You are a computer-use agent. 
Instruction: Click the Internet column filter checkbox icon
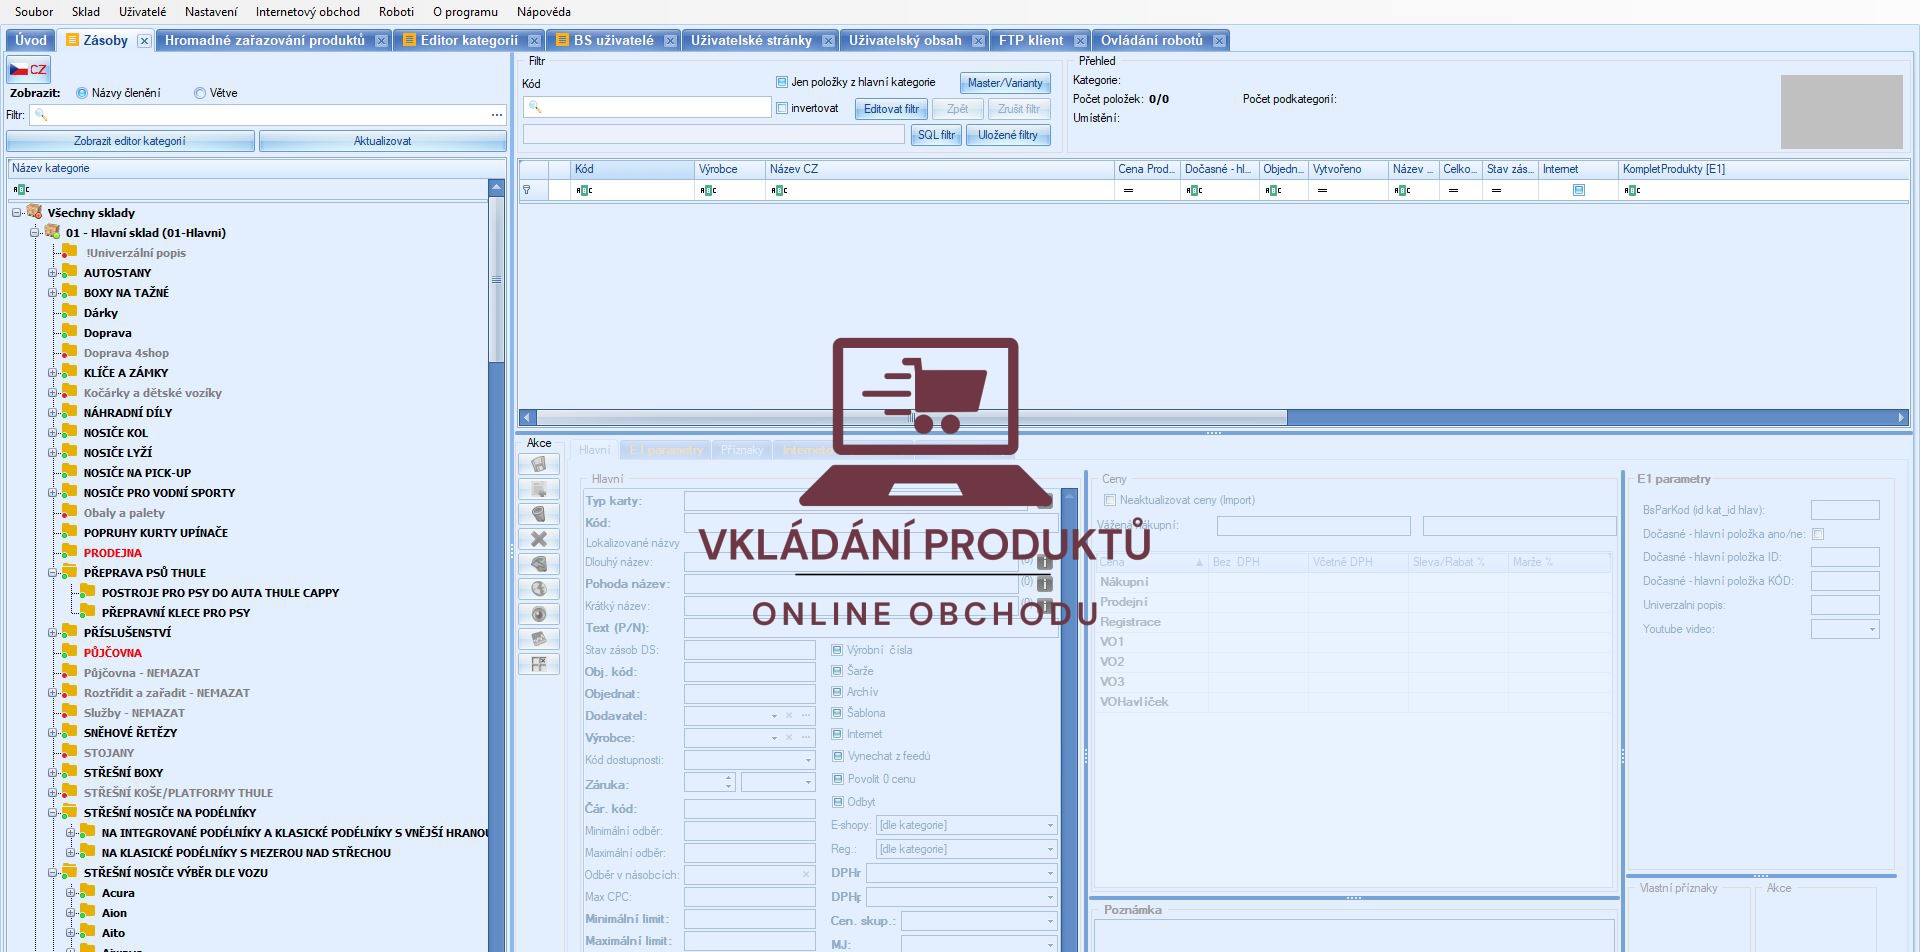1579,190
